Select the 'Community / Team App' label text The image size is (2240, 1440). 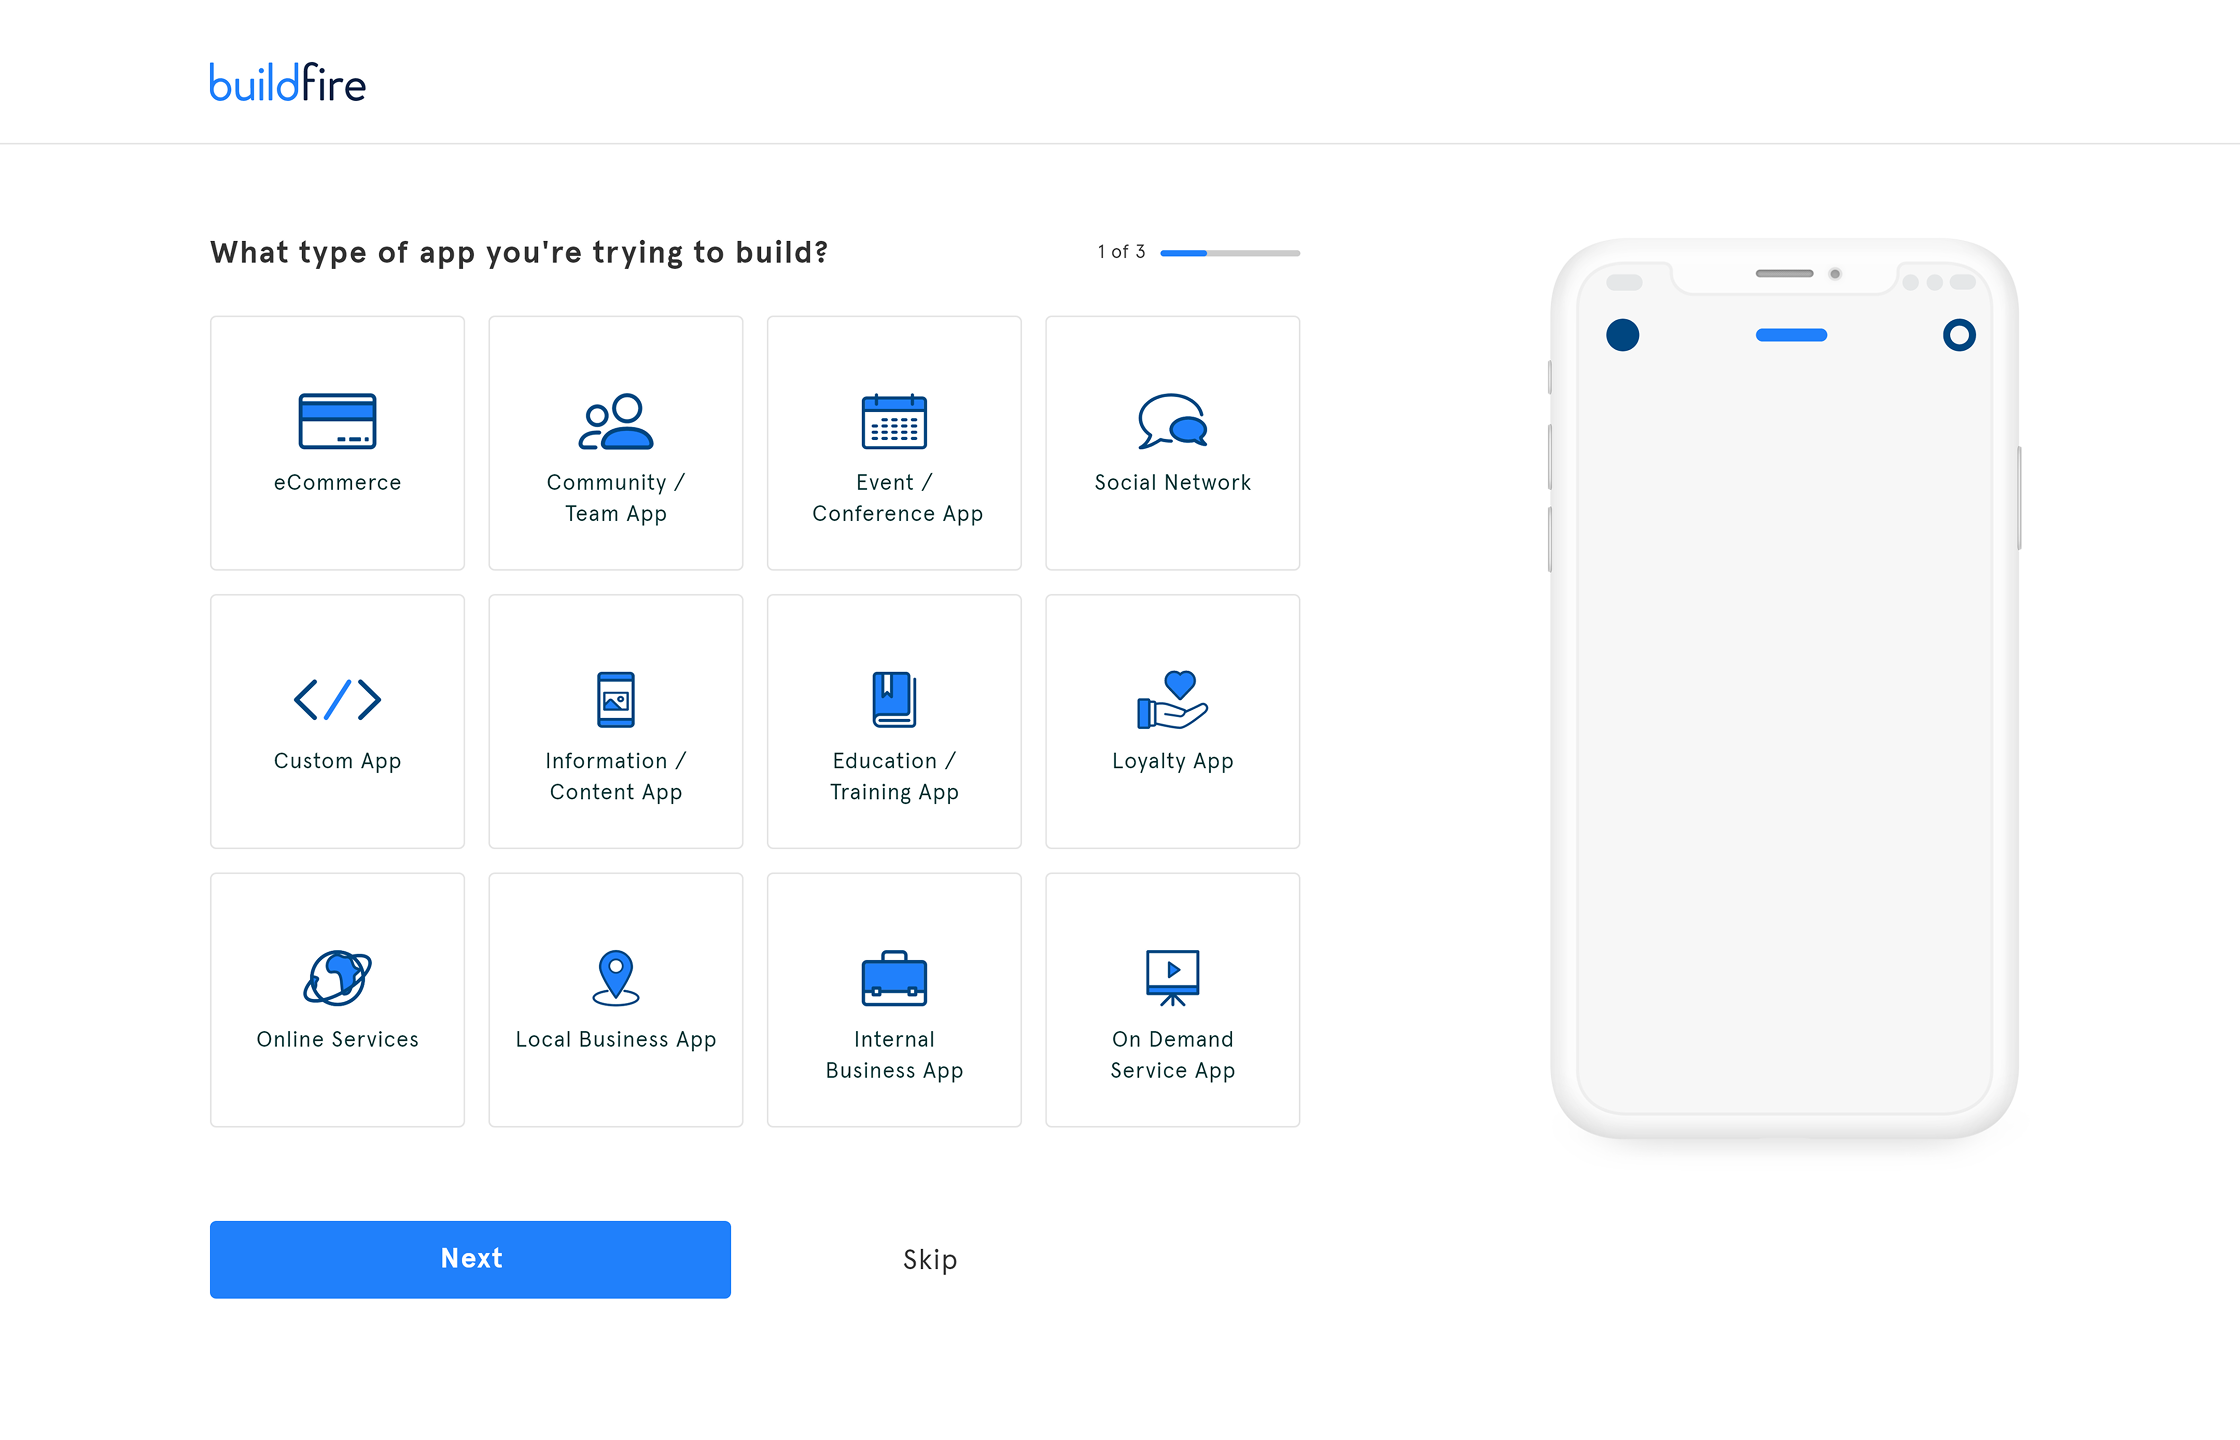pos(616,497)
